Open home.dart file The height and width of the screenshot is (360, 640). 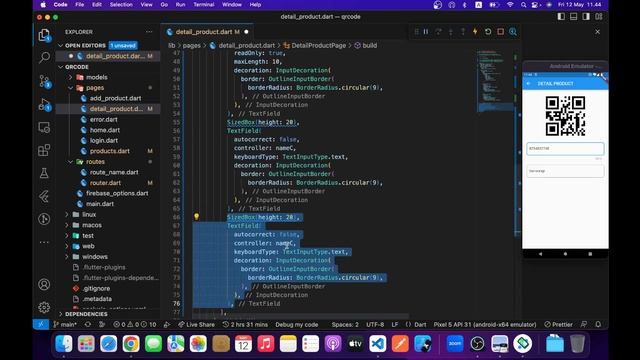(104, 130)
